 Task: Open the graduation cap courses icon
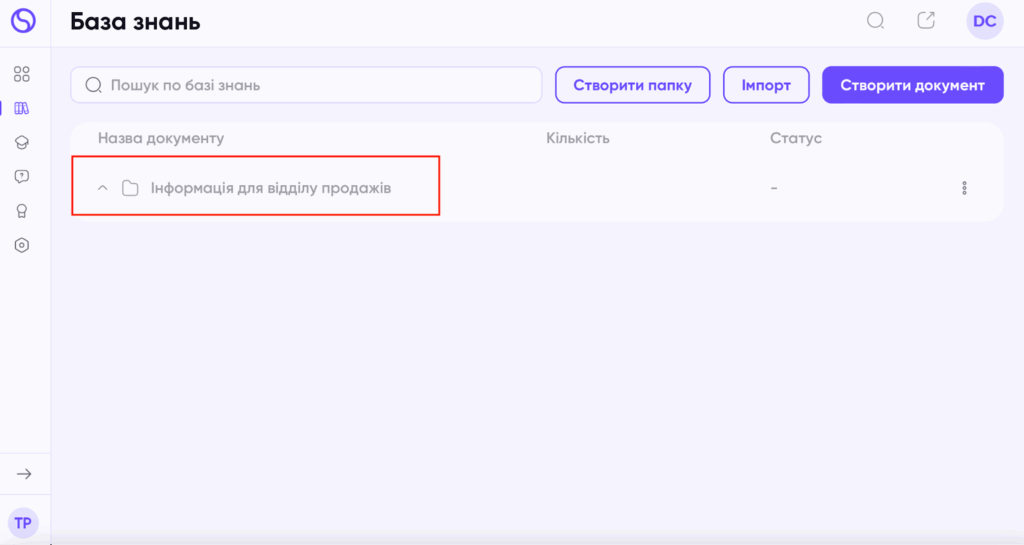[22, 142]
